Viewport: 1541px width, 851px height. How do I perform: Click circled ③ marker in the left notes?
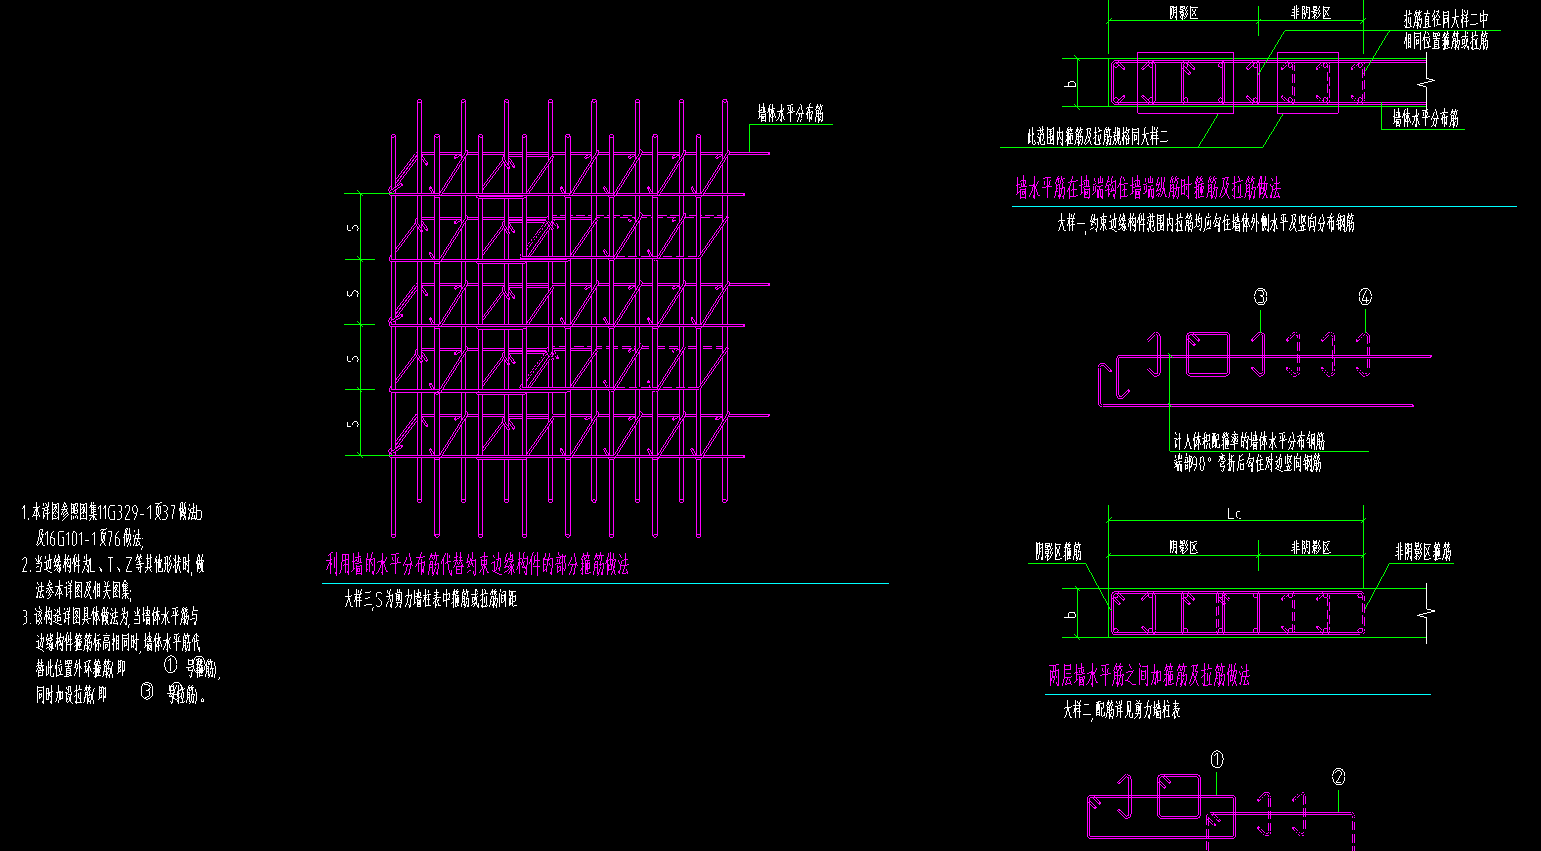[147, 690]
